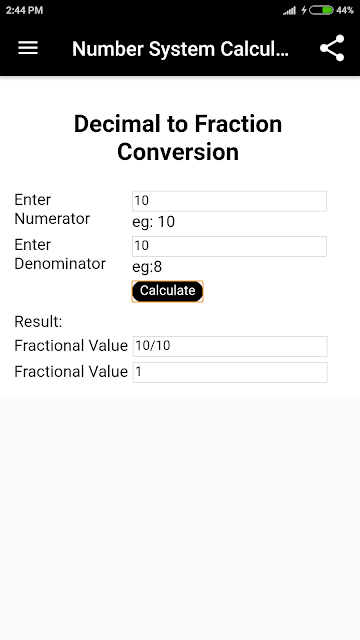
Task: Click the Enter Denominator label
Action: (60, 254)
